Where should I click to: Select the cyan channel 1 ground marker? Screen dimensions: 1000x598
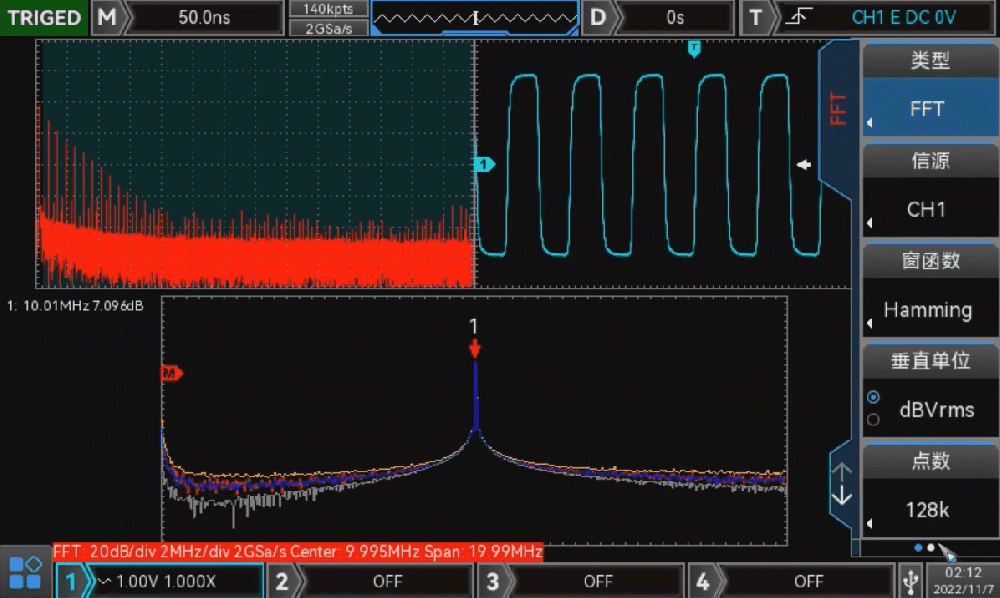point(485,164)
